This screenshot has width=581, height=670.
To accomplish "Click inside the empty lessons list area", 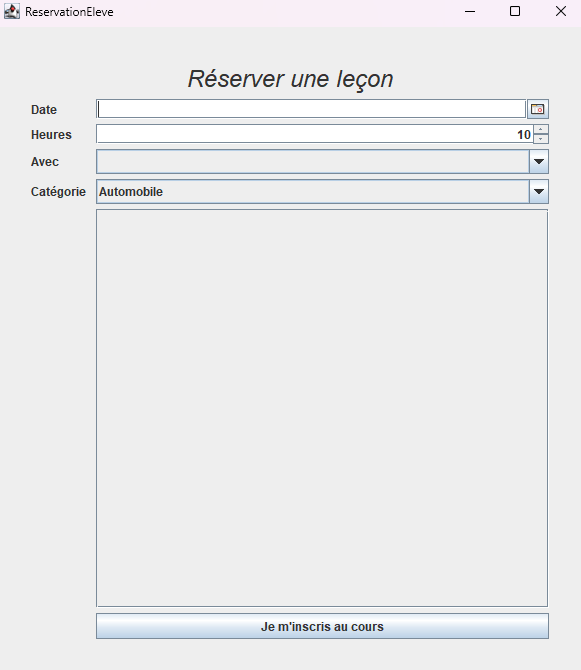I will [322, 408].
